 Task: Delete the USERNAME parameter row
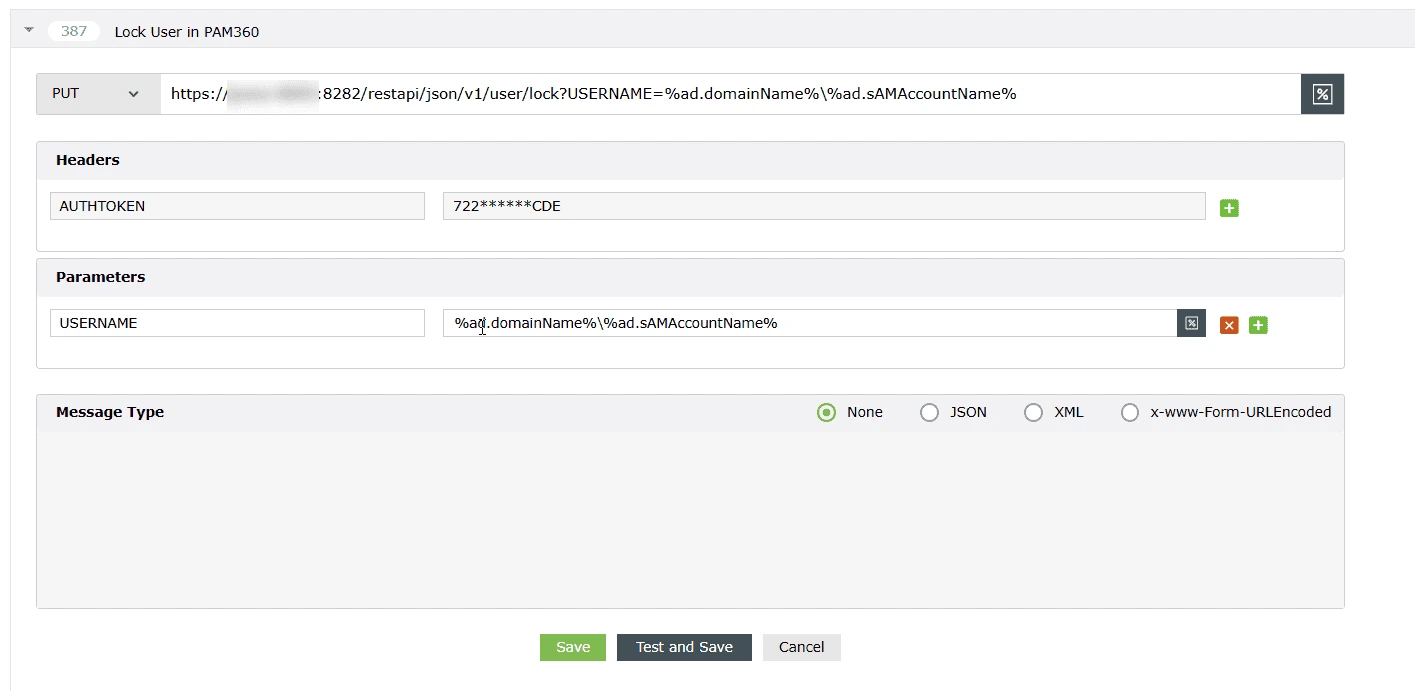[1228, 324]
